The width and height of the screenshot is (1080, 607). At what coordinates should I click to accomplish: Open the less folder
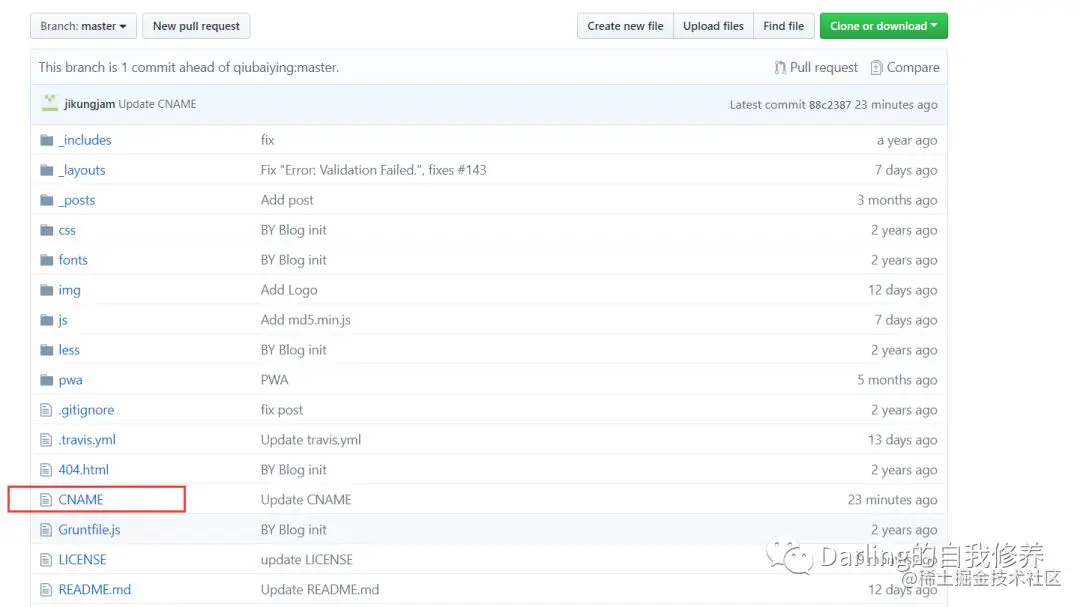[69, 350]
